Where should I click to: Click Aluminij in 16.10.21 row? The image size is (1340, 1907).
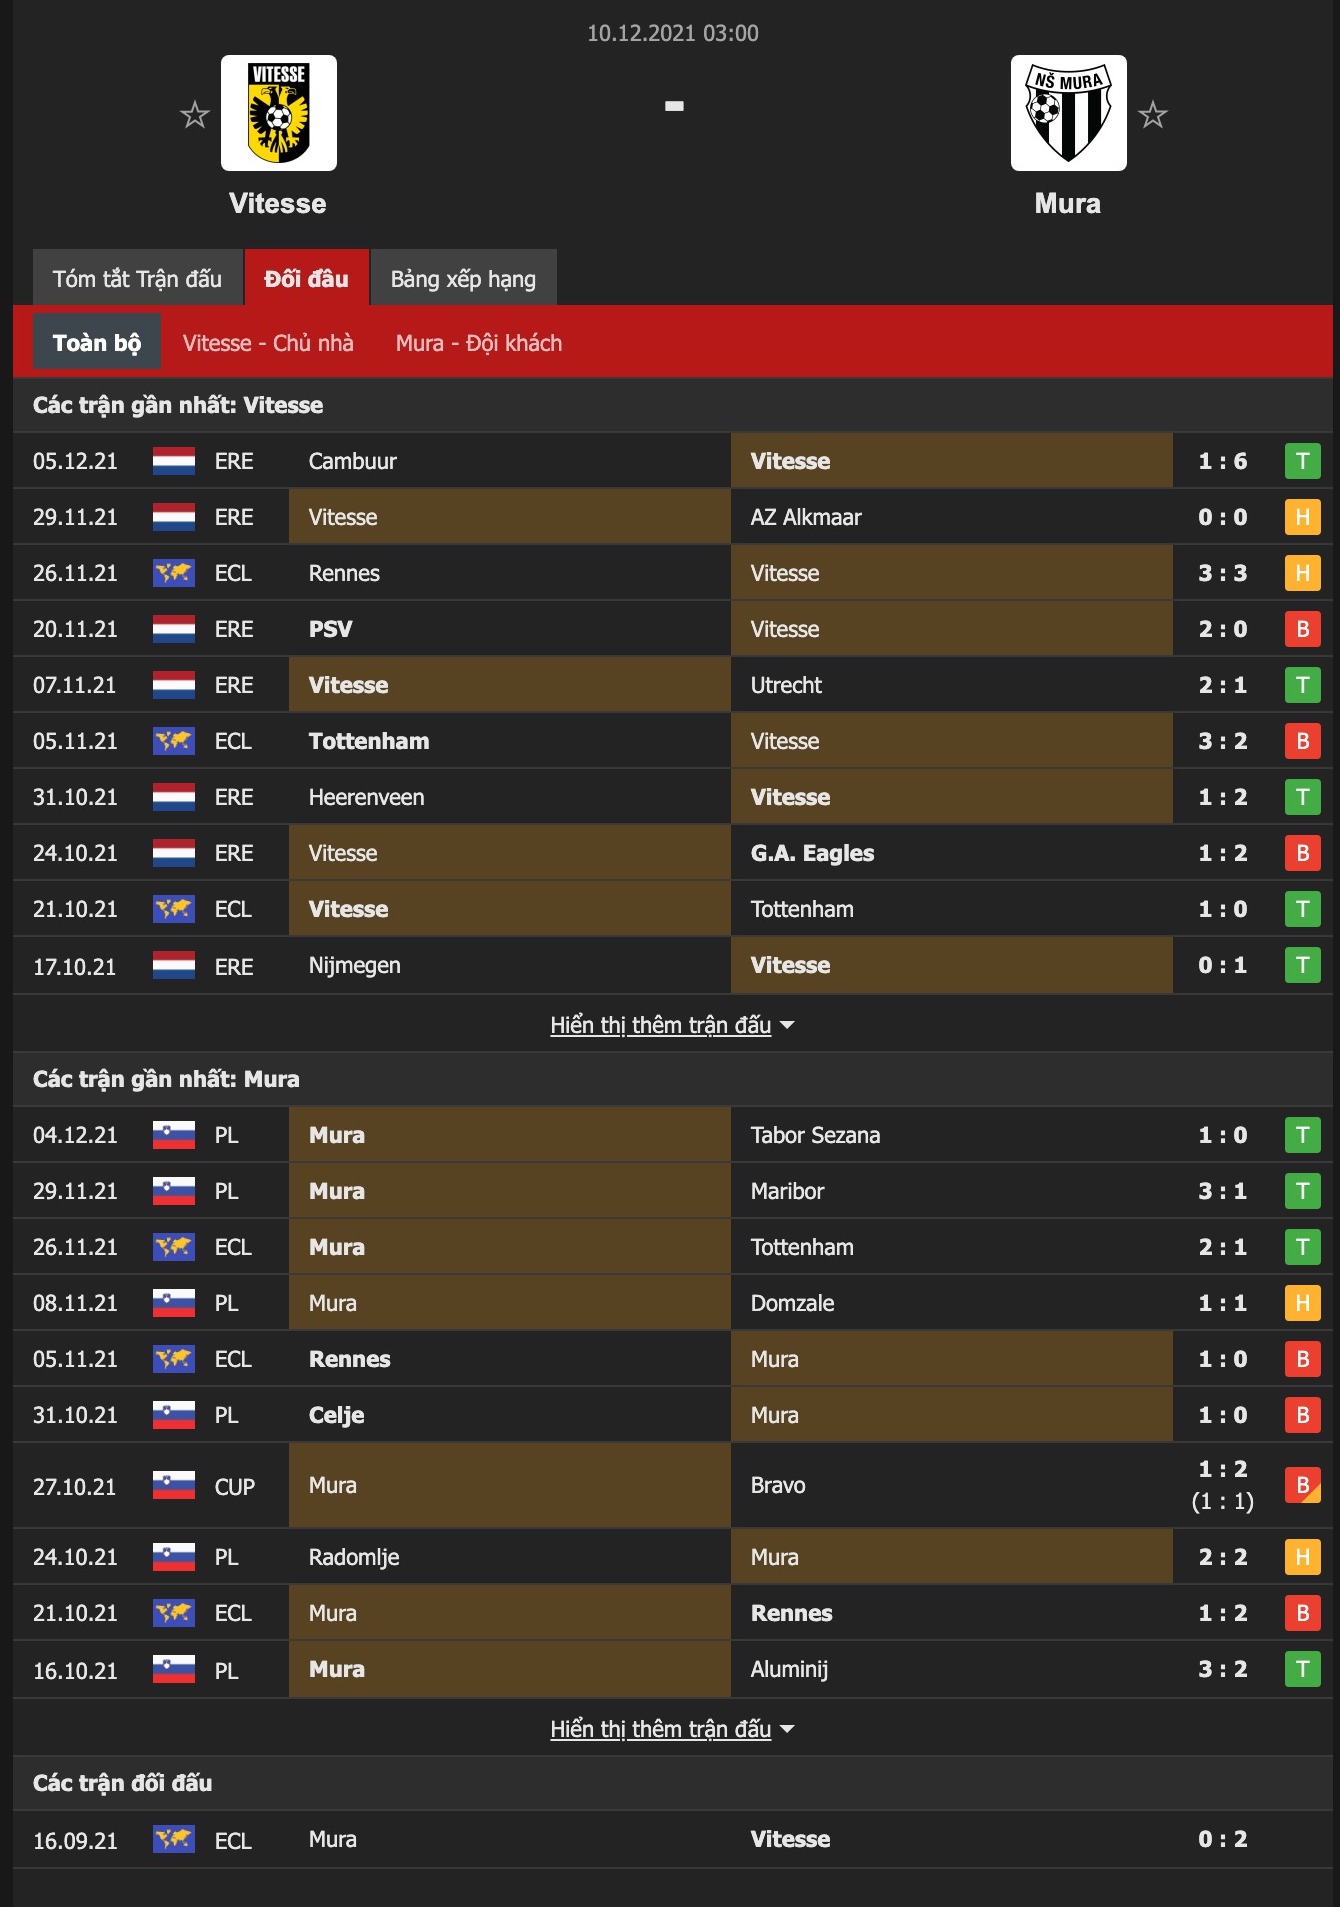coord(790,1669)
